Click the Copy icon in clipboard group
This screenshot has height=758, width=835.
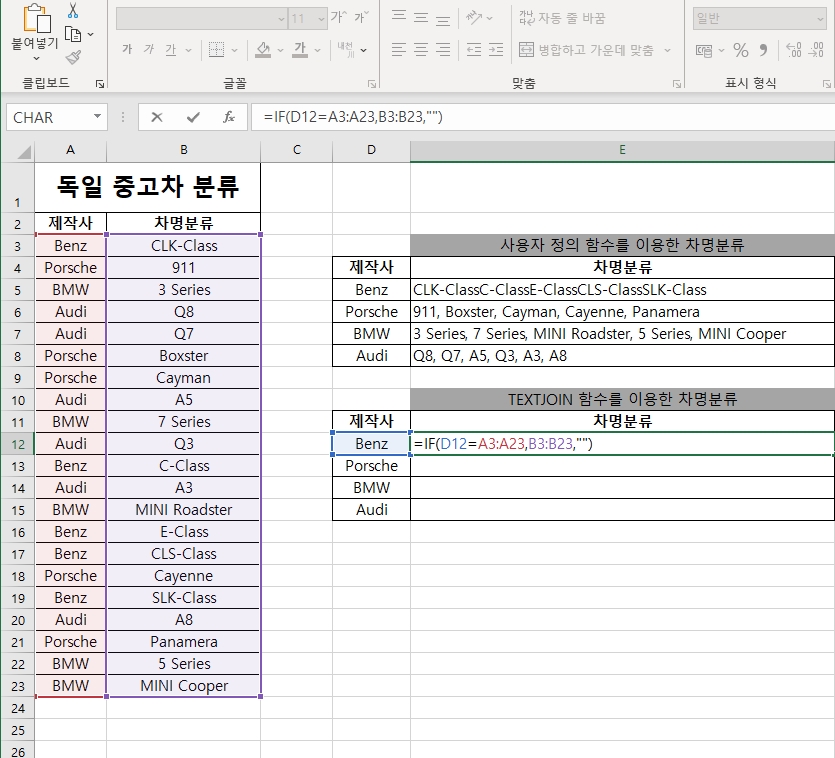(x=73, y=35)
